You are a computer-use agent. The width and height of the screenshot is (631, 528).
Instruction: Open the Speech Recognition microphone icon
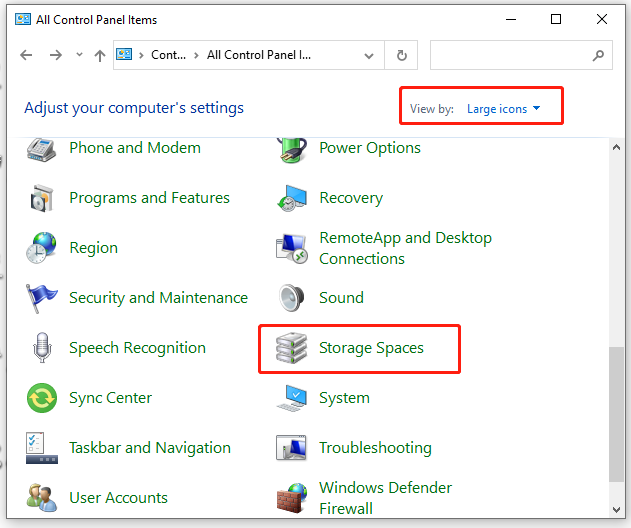tap(42, 348)
